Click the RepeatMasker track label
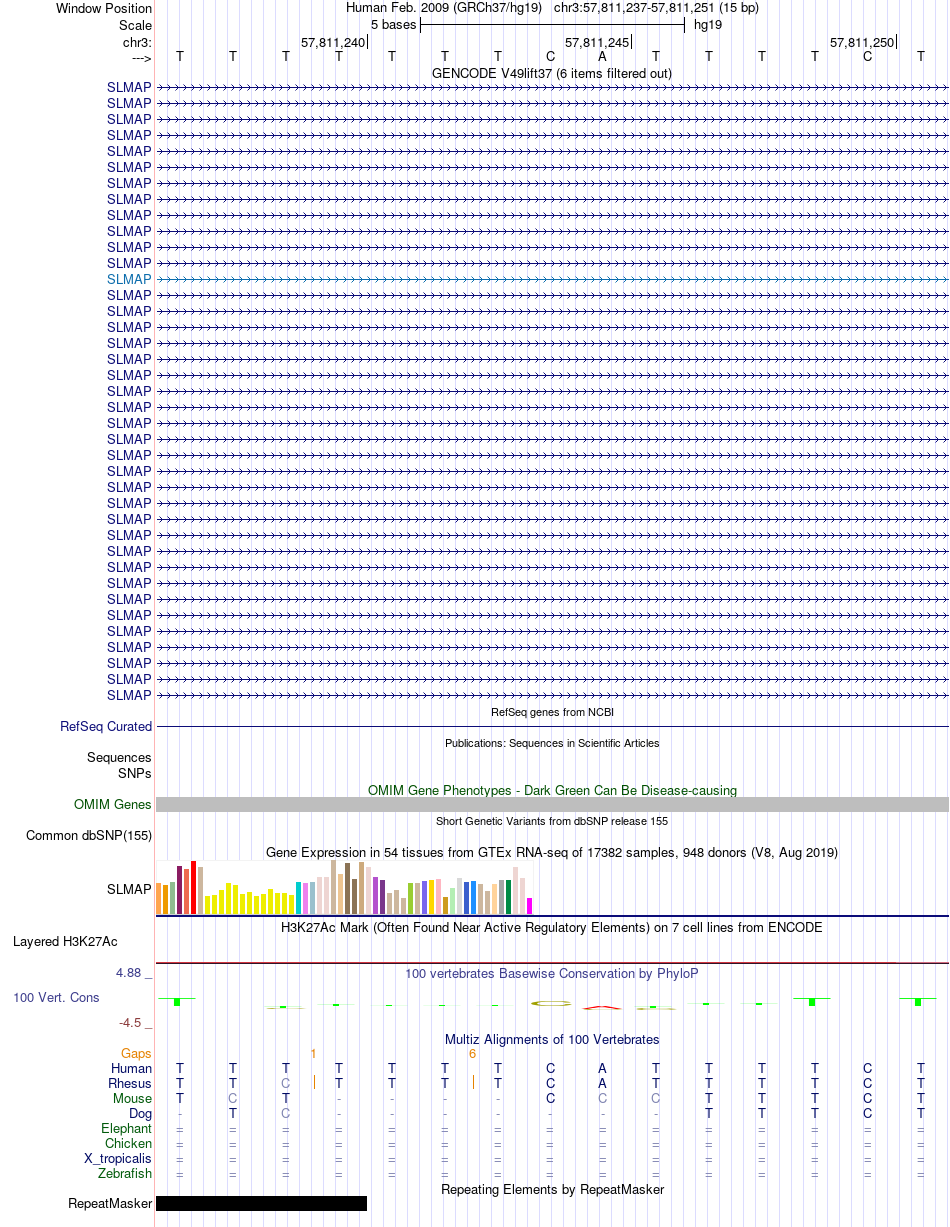950x1227 pixels. tap(110, 1204)
